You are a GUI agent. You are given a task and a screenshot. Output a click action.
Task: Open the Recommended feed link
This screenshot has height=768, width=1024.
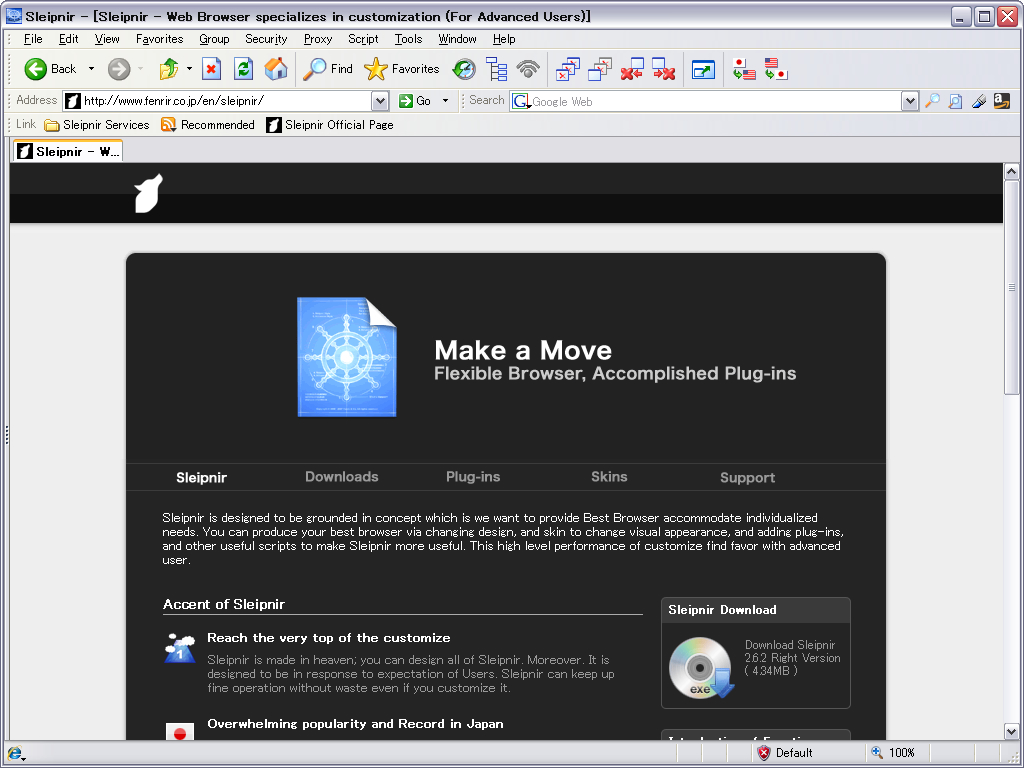(x=208, y=125)
